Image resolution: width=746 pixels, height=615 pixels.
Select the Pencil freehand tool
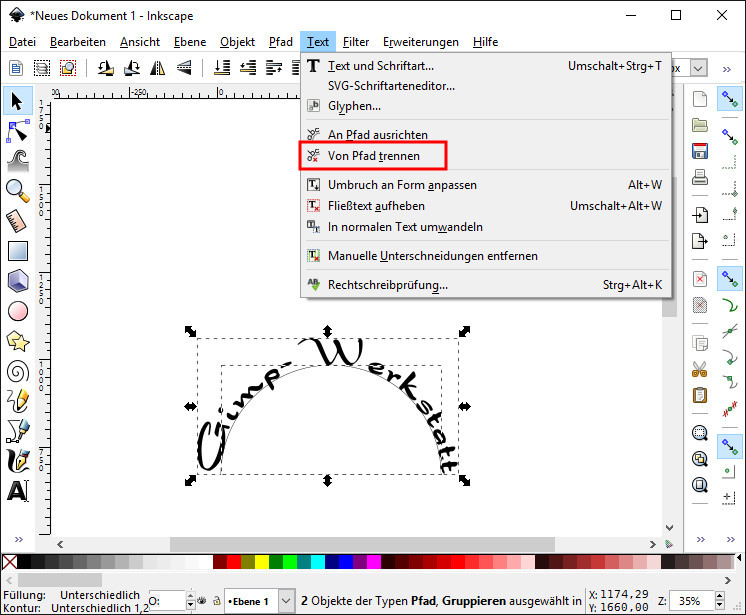[x=18, y=401]
